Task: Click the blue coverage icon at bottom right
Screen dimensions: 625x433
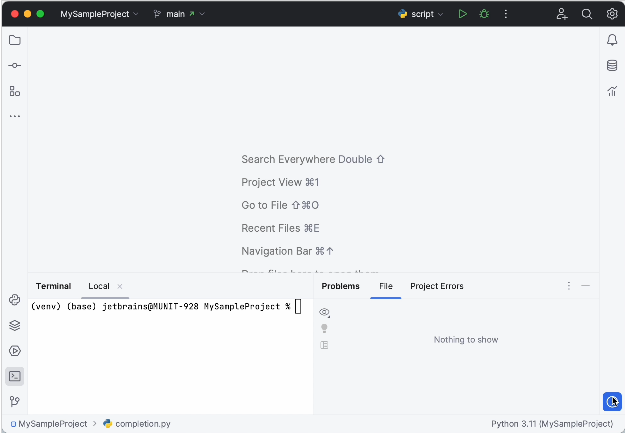Action: [x=612, y=402]
